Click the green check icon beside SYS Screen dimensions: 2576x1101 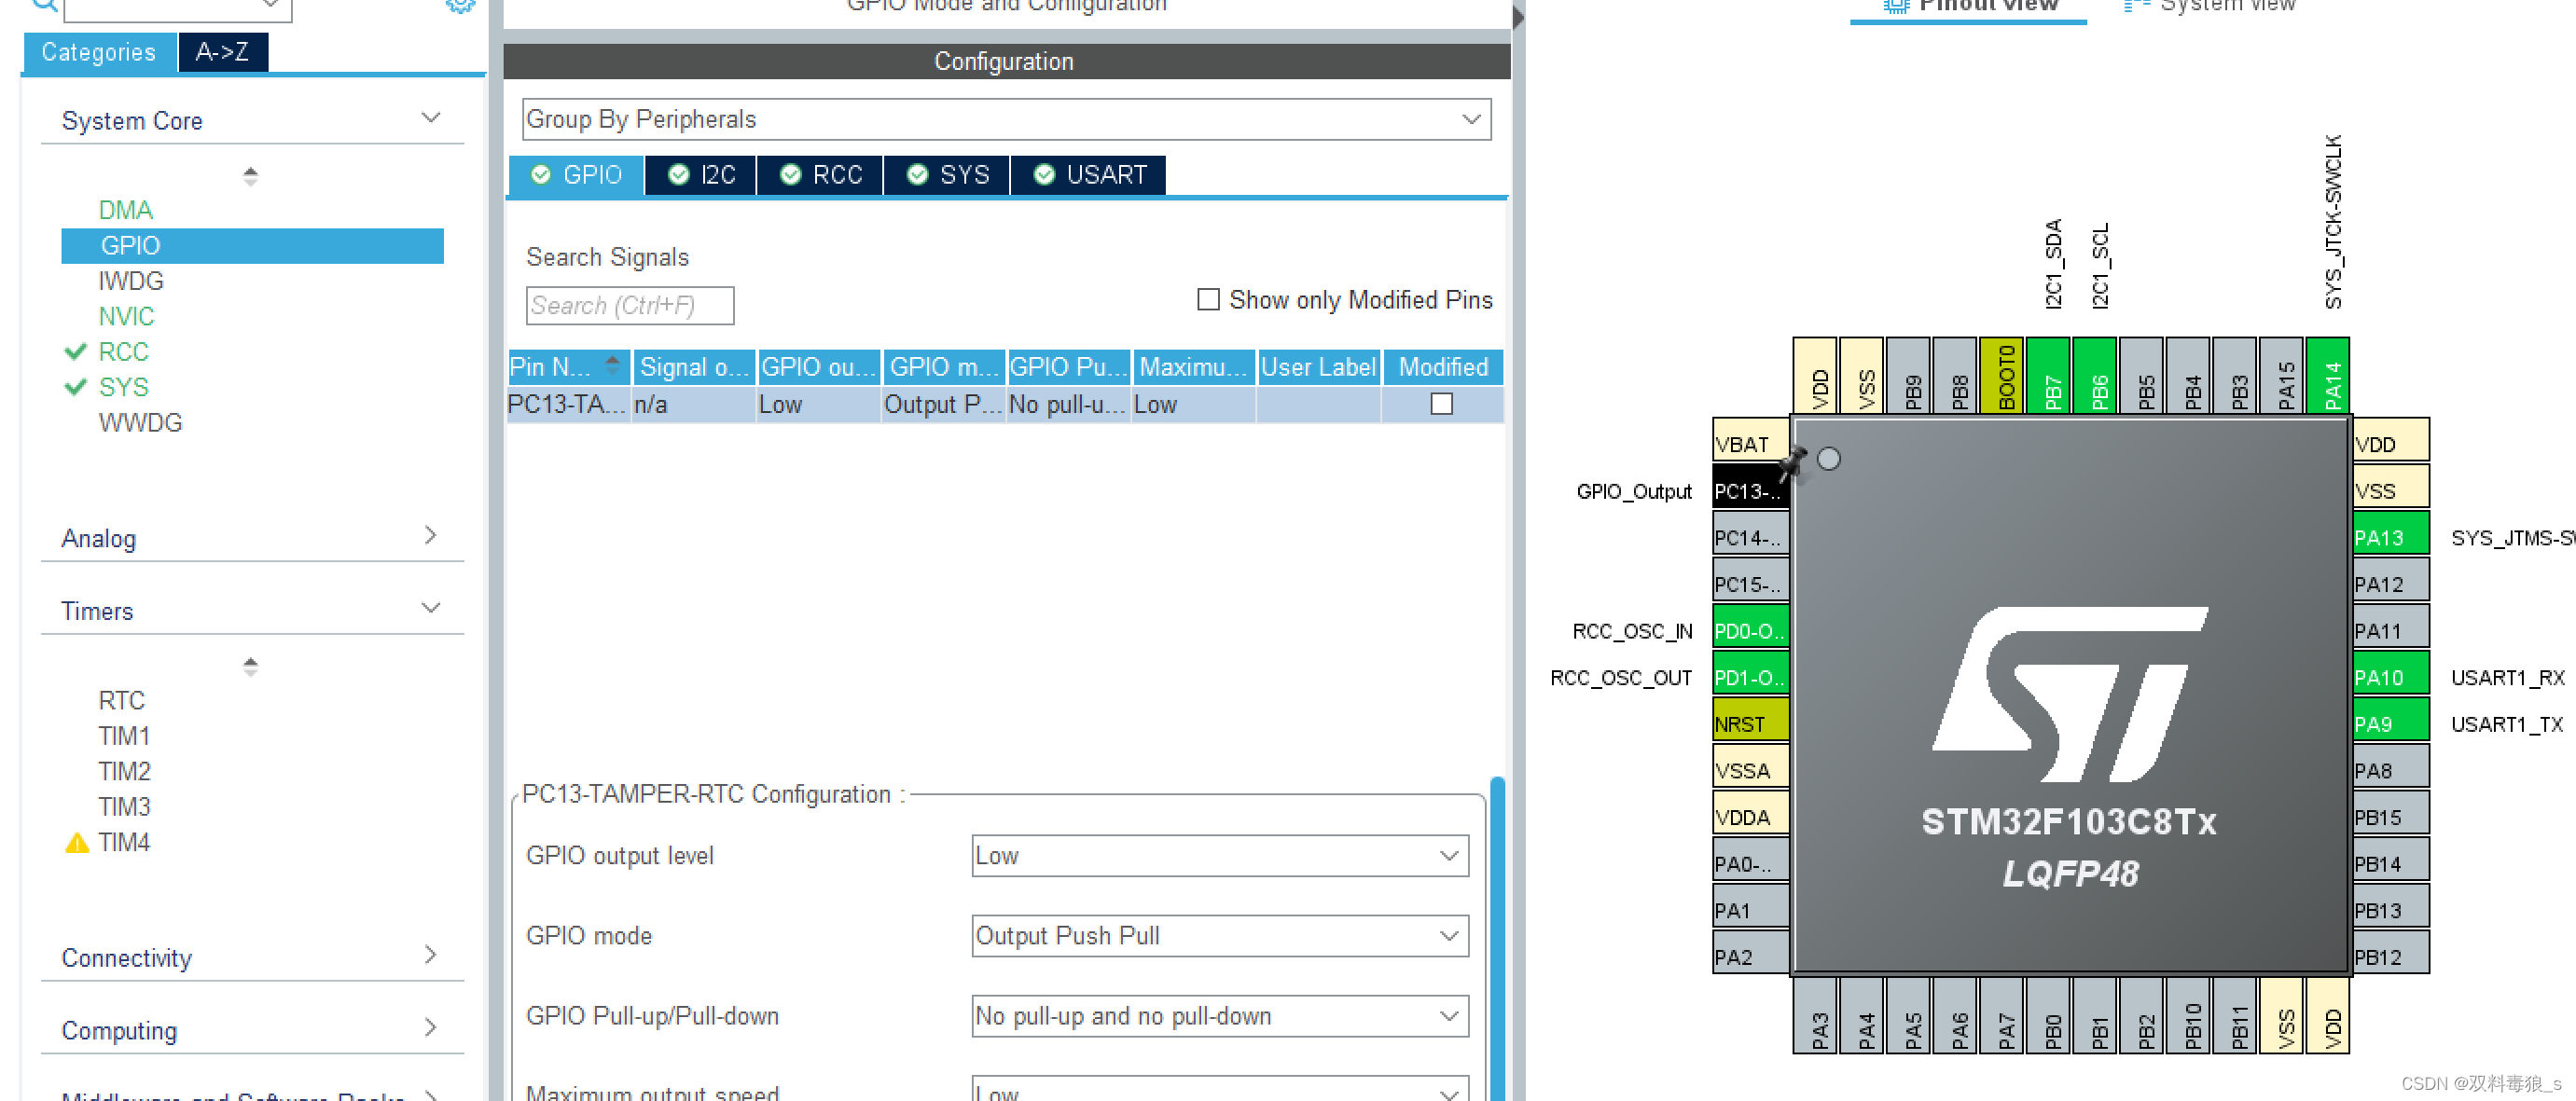click(76, 387)
